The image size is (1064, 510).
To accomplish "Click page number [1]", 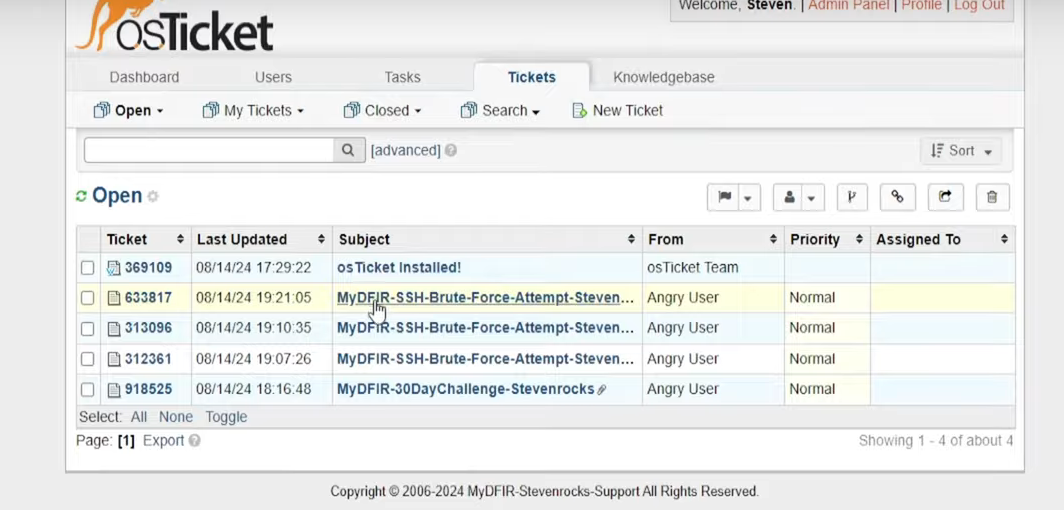I will pyautogui.click(x=126, y=441).
